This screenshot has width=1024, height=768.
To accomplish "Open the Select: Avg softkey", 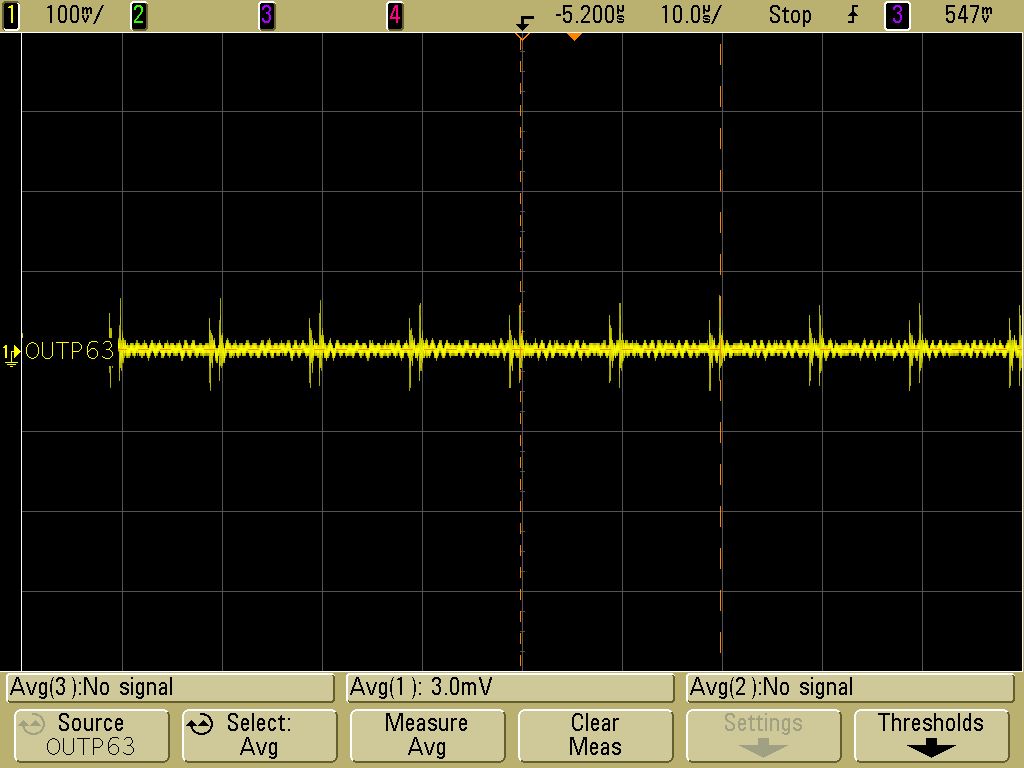I will click(x=259, y=735).
